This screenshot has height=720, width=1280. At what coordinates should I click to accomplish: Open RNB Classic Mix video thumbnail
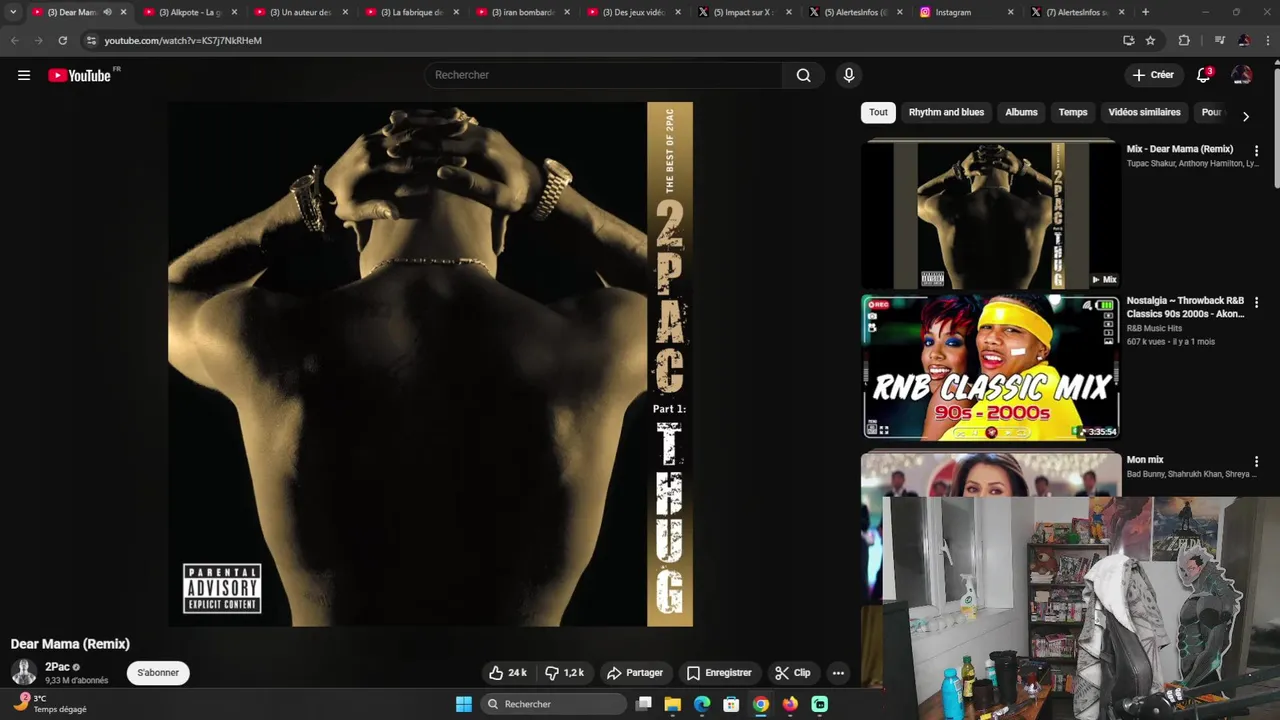click(x=990, y=366)
